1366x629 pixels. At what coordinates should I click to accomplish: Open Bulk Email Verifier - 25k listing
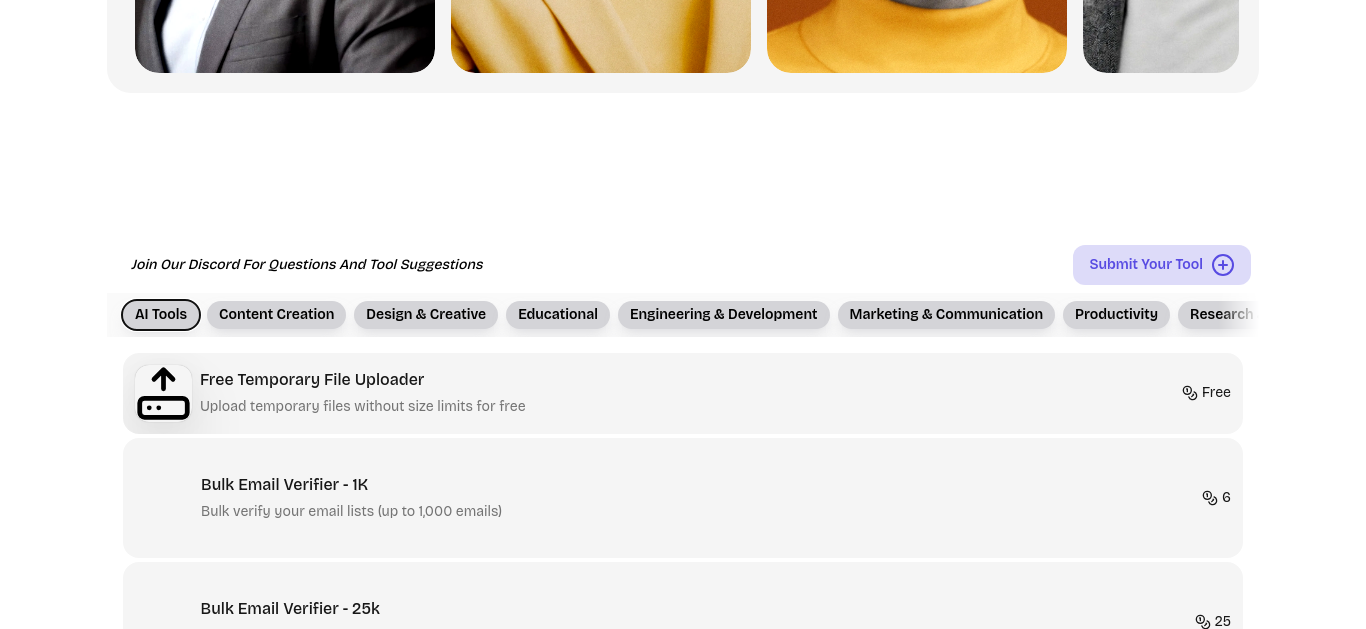[683, 596]
